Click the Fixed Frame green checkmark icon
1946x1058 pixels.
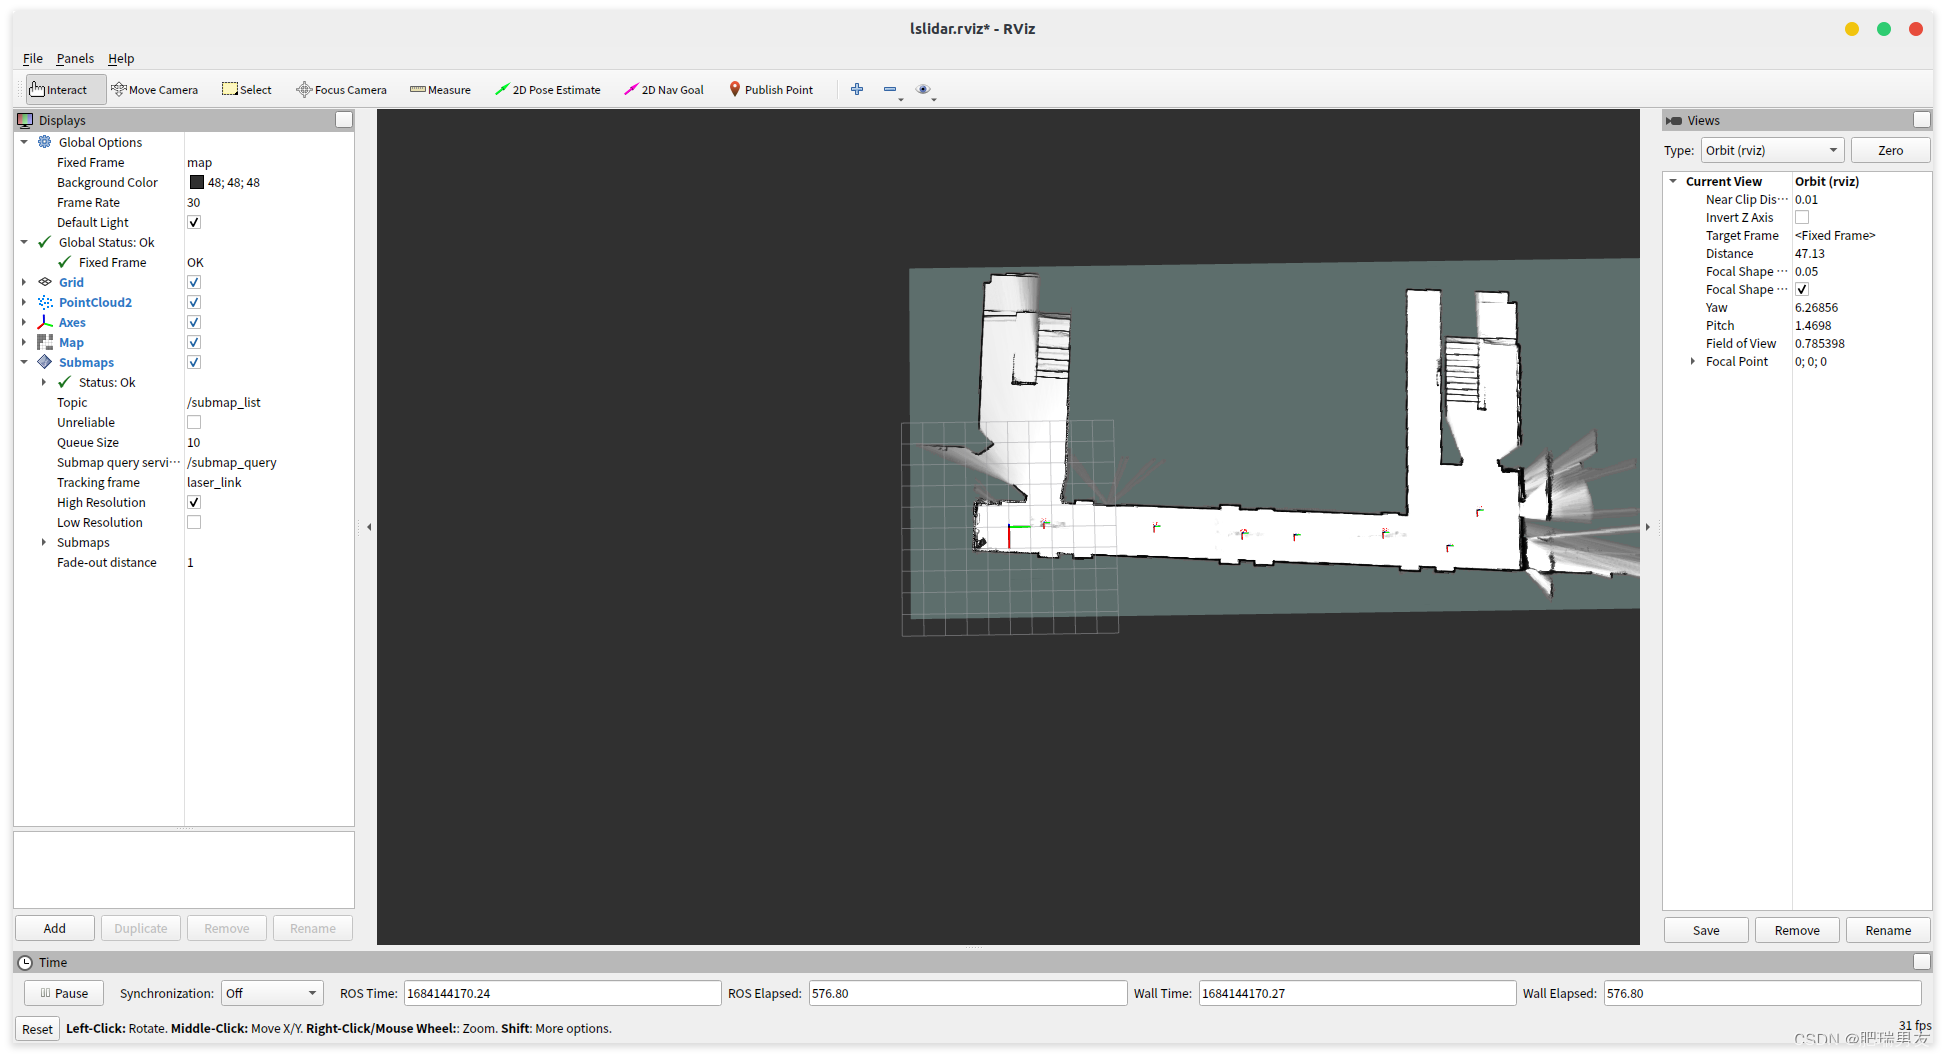pyautogui.click(x=65, y=262)
